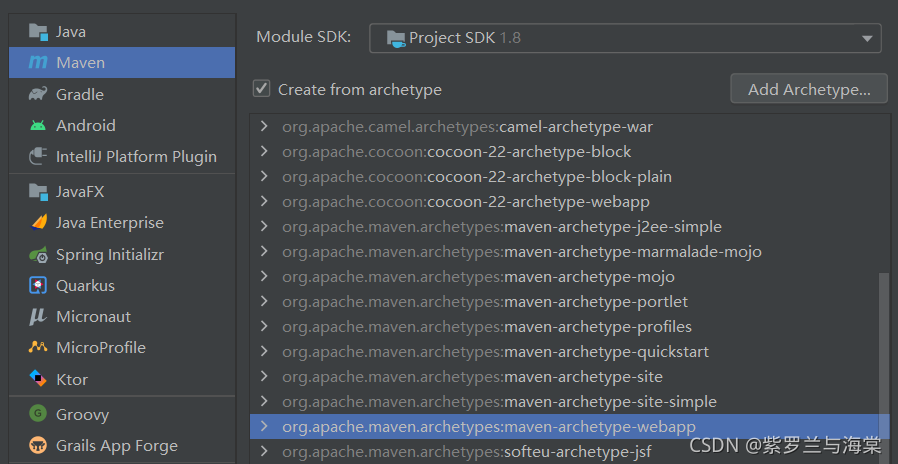
Task: Select maven-archetype-profiles archetype text
Action: 487,327
